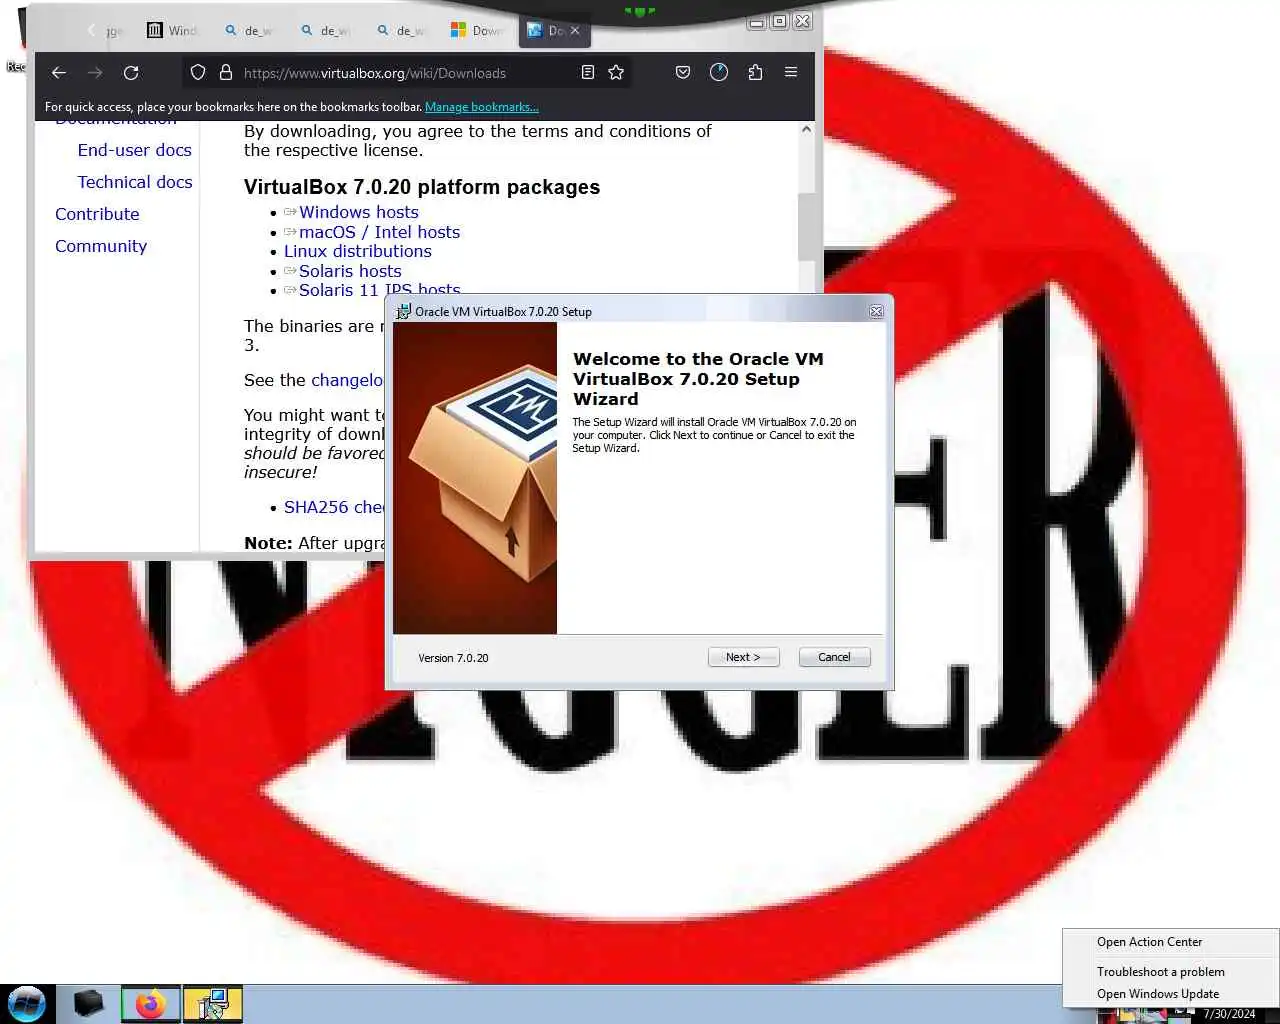This screenshot has height=1024, width=1280.
Task: Open Manage bookmarks link
Action: coord(481,107)
